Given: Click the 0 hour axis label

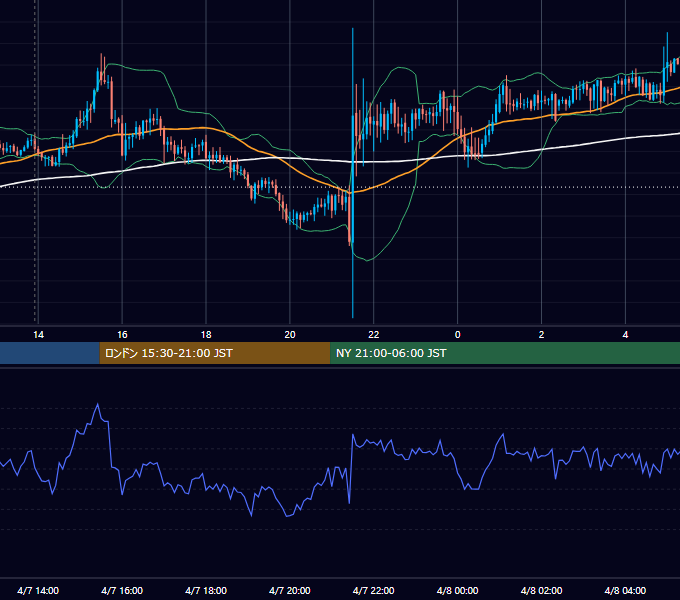Looking at the screenshot, I should click(x=458, y=335).
